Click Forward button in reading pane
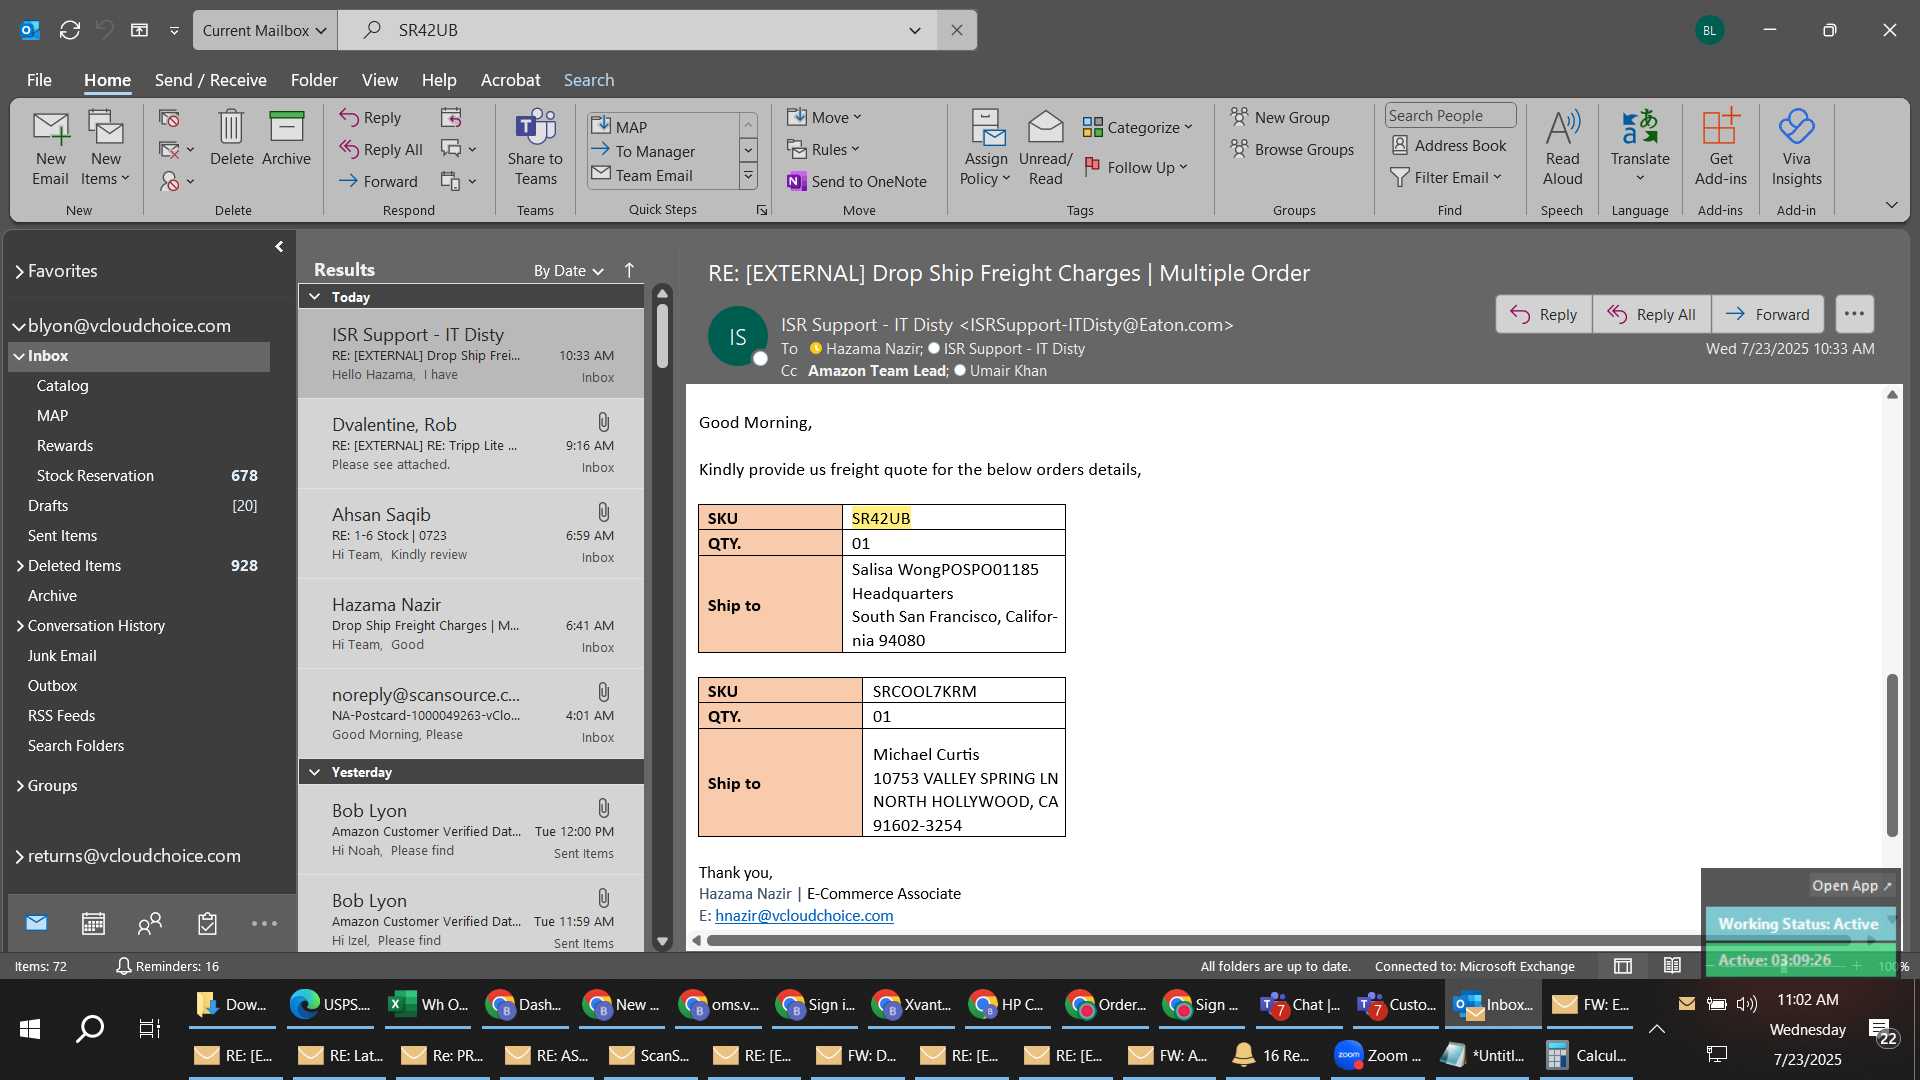The image size is (1920, 1080). pyautogui.click(x=1767, y=314)
